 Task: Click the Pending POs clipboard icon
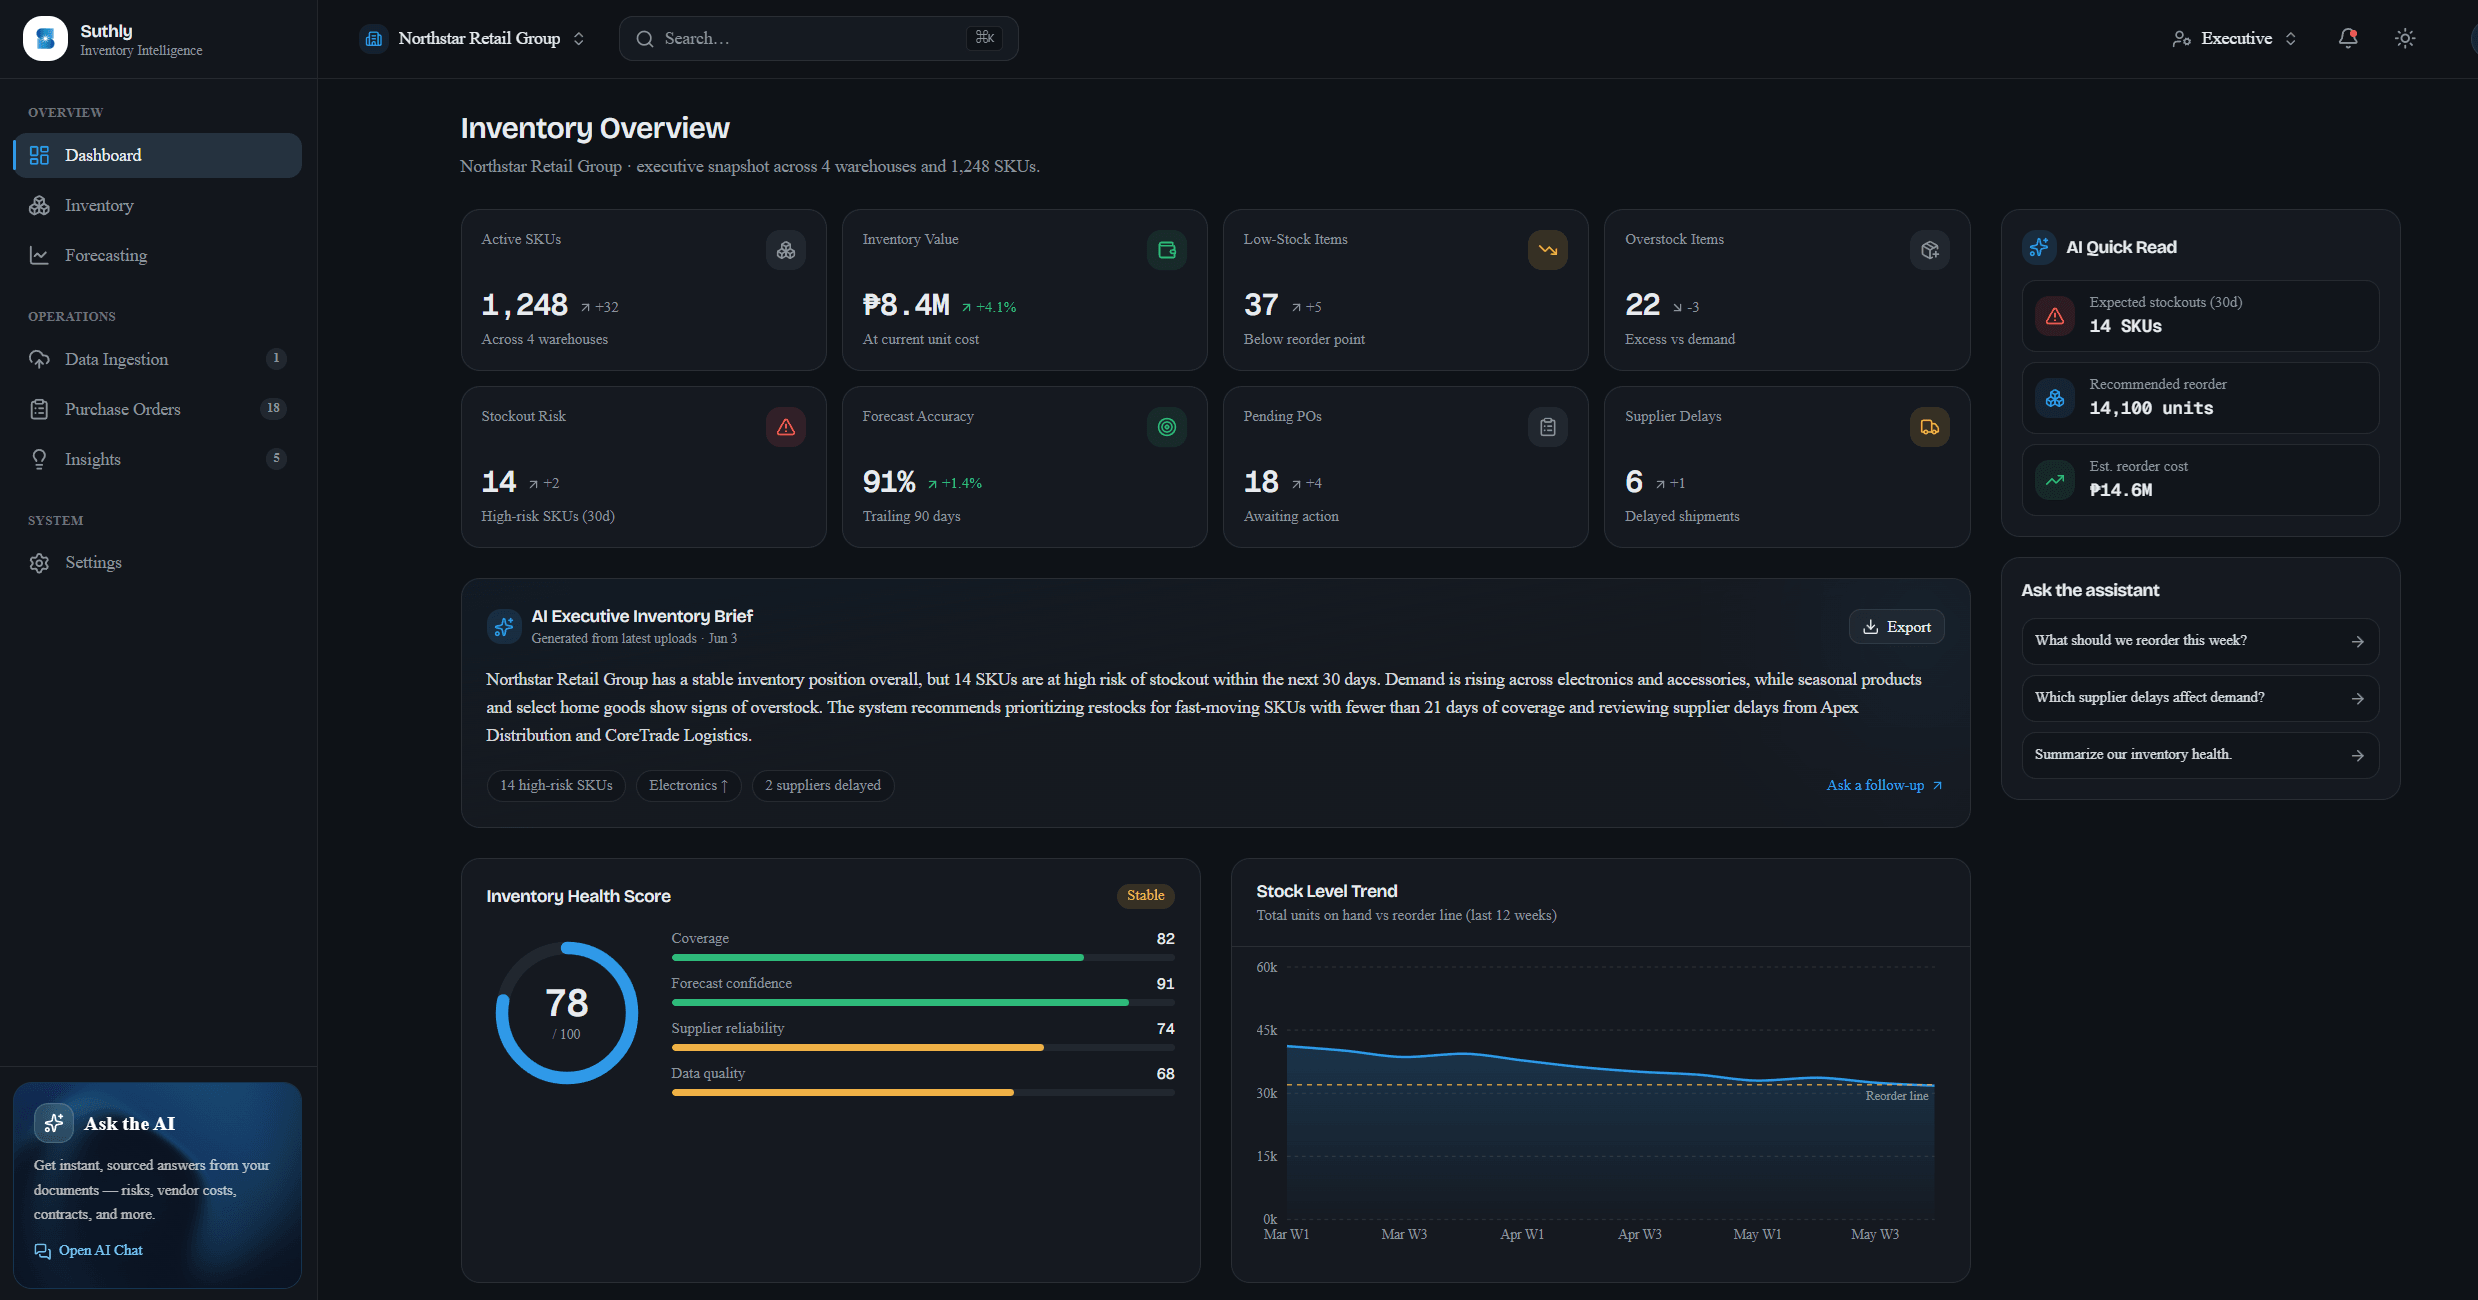click(1548, 427)
